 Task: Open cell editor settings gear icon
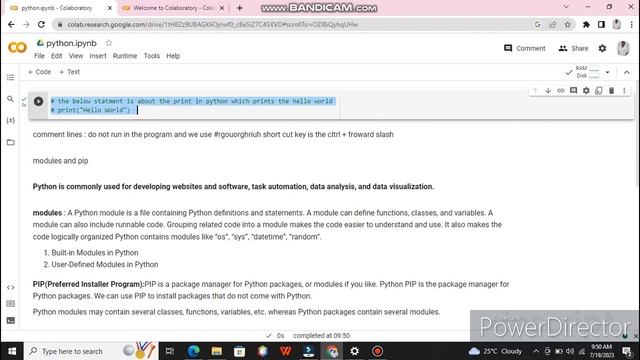point(586,91)
